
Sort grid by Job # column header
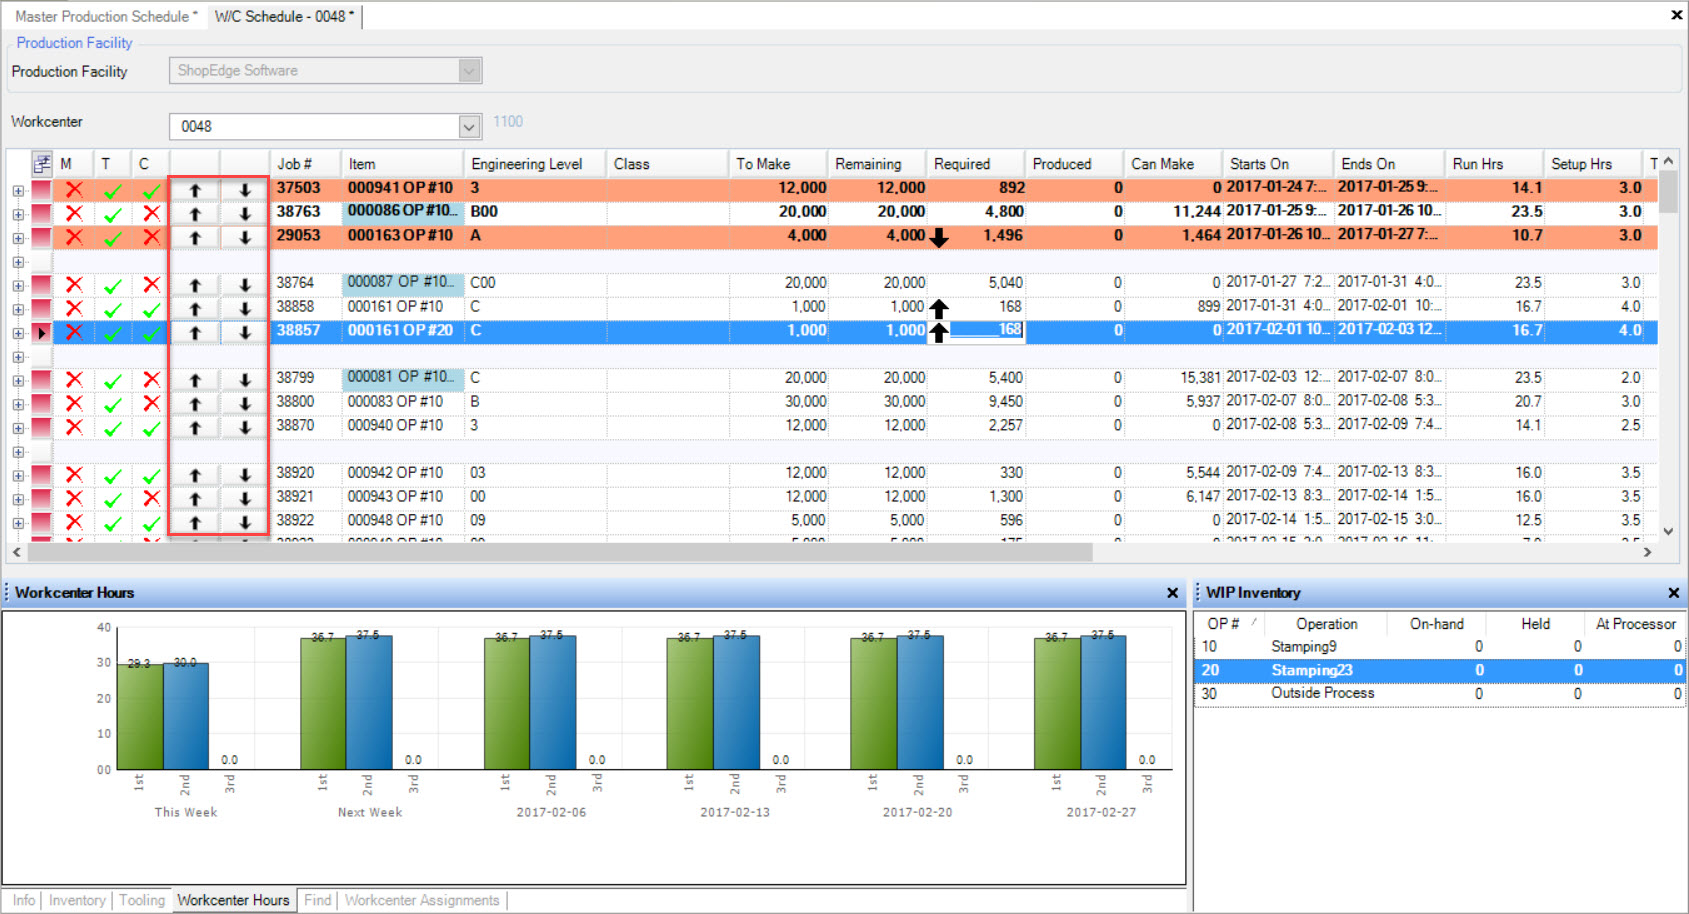pos(307,163)
